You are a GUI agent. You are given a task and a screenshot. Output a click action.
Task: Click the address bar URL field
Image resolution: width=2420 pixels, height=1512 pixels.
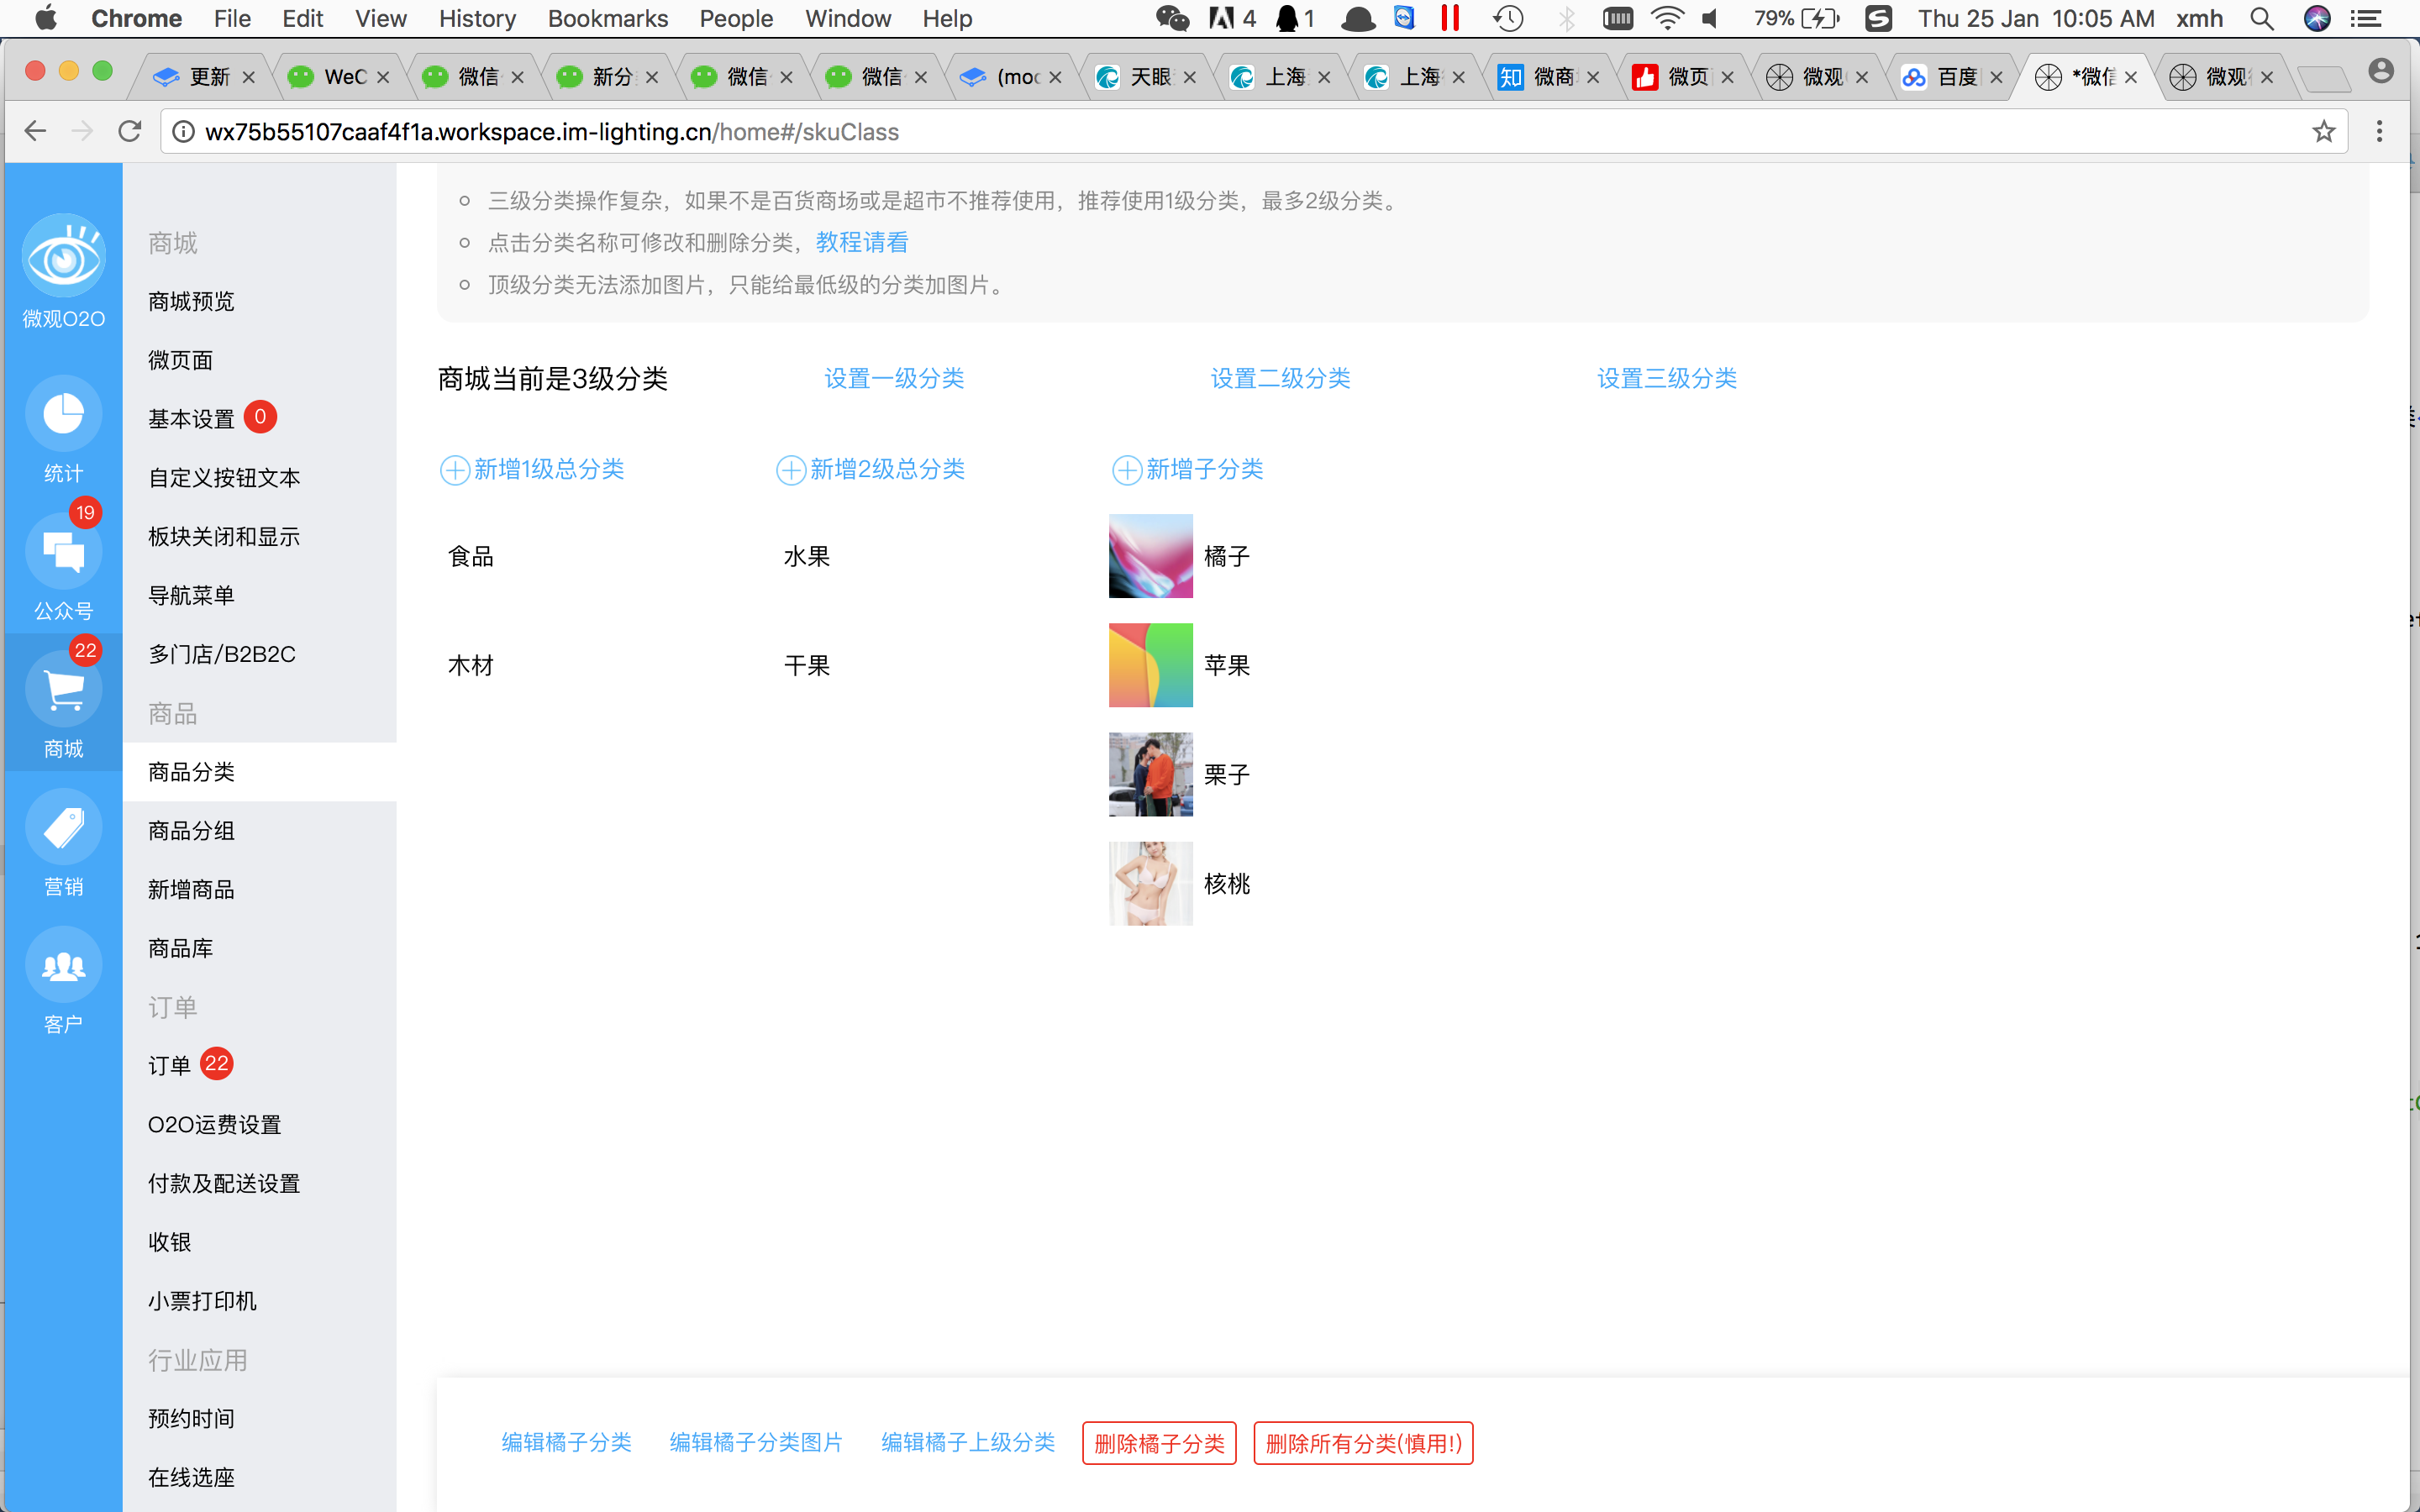click(1254, 131)
